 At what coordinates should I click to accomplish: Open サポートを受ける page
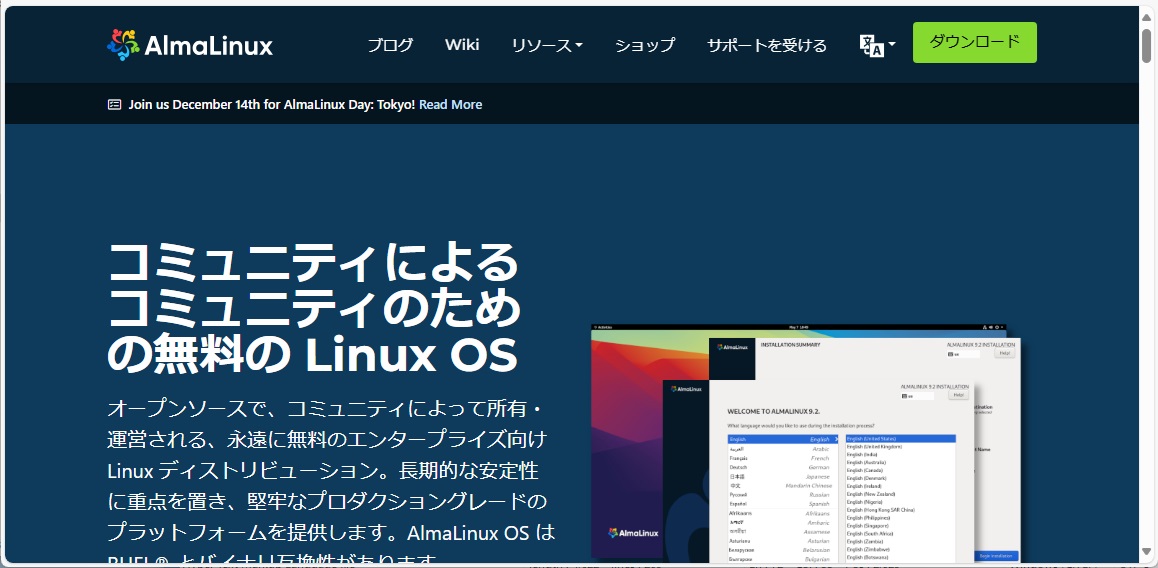pos(767,45)
